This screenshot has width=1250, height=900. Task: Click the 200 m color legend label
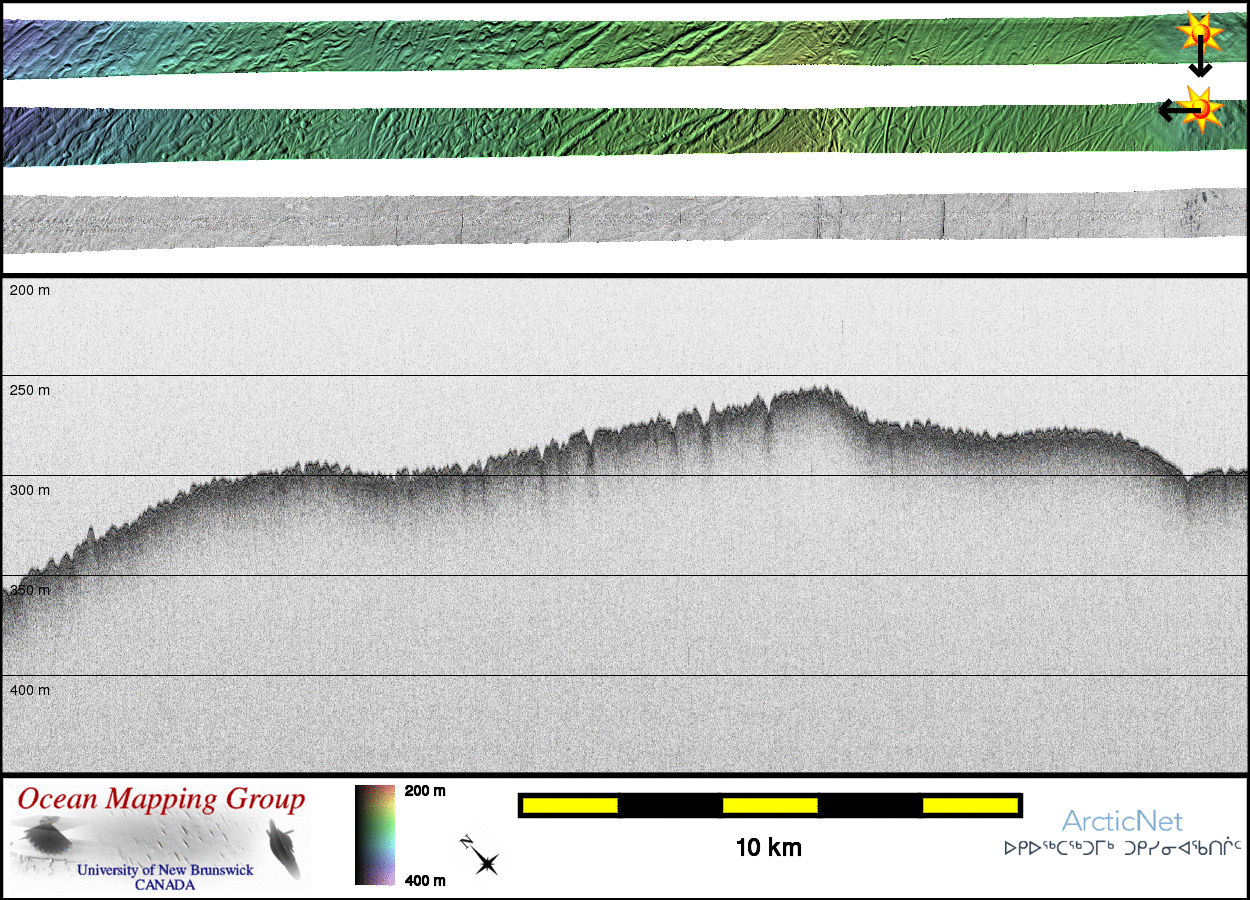click(425, 791)
